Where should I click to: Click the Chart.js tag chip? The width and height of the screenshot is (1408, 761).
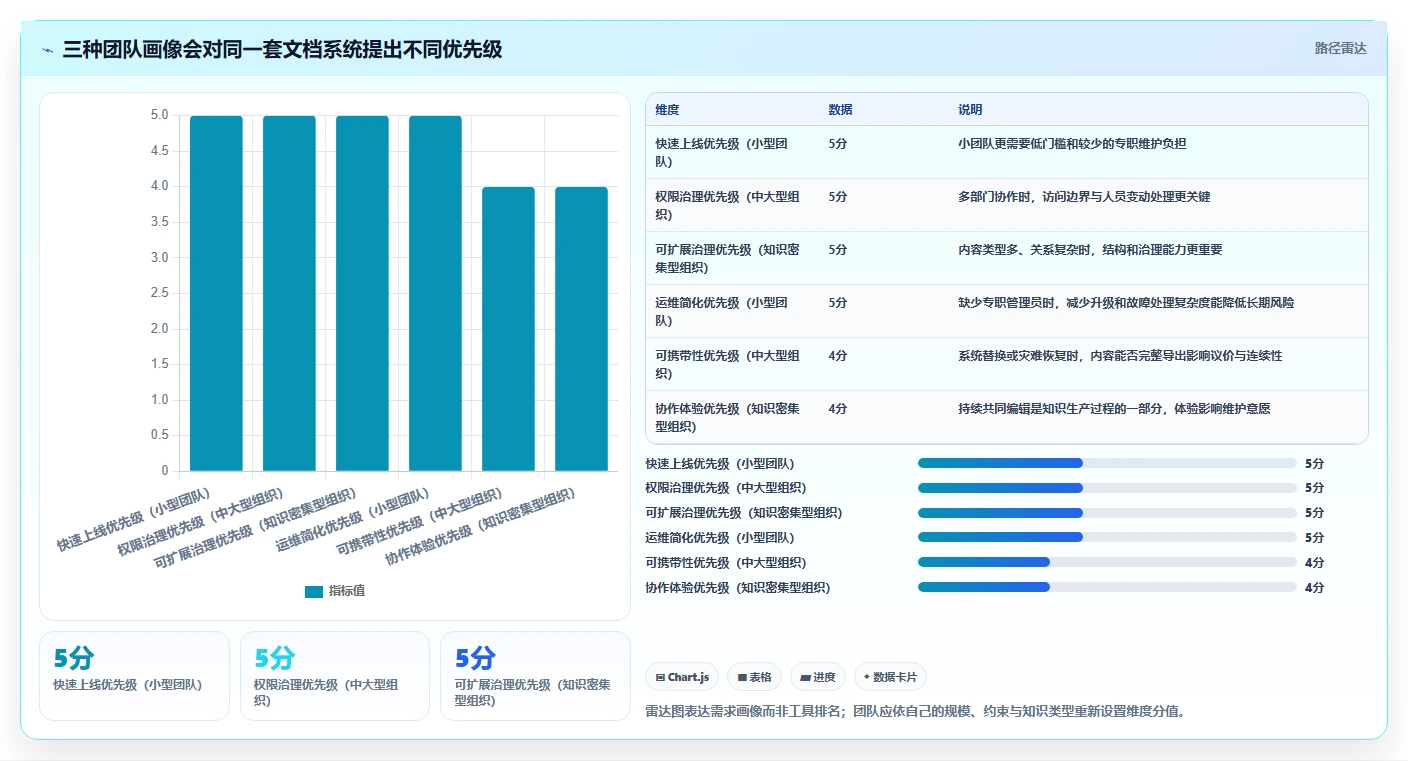coord(682,677)
